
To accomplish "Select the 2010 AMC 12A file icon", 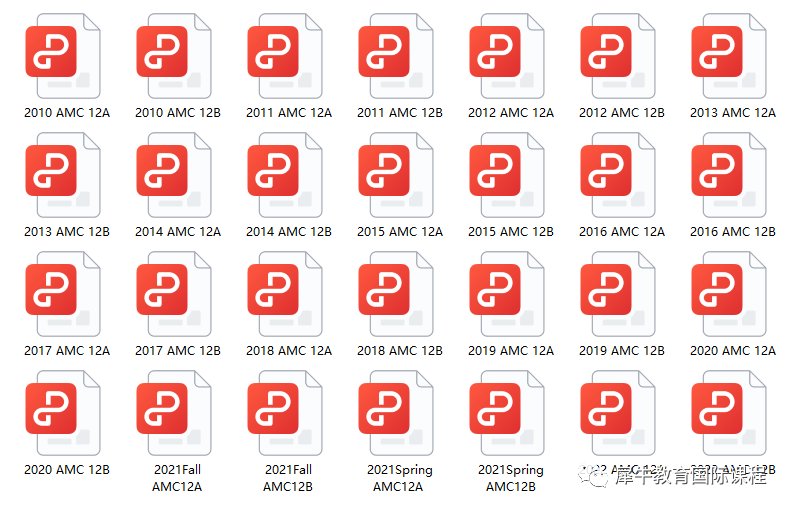I will point(62,53).
